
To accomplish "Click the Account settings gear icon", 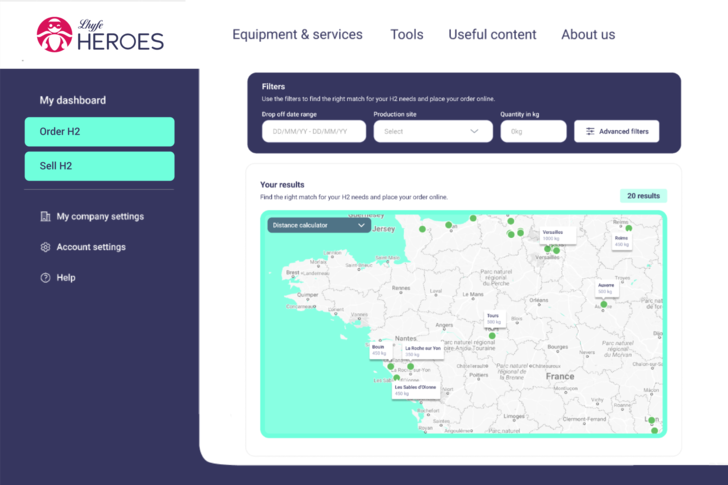I will tap(45, 247).
